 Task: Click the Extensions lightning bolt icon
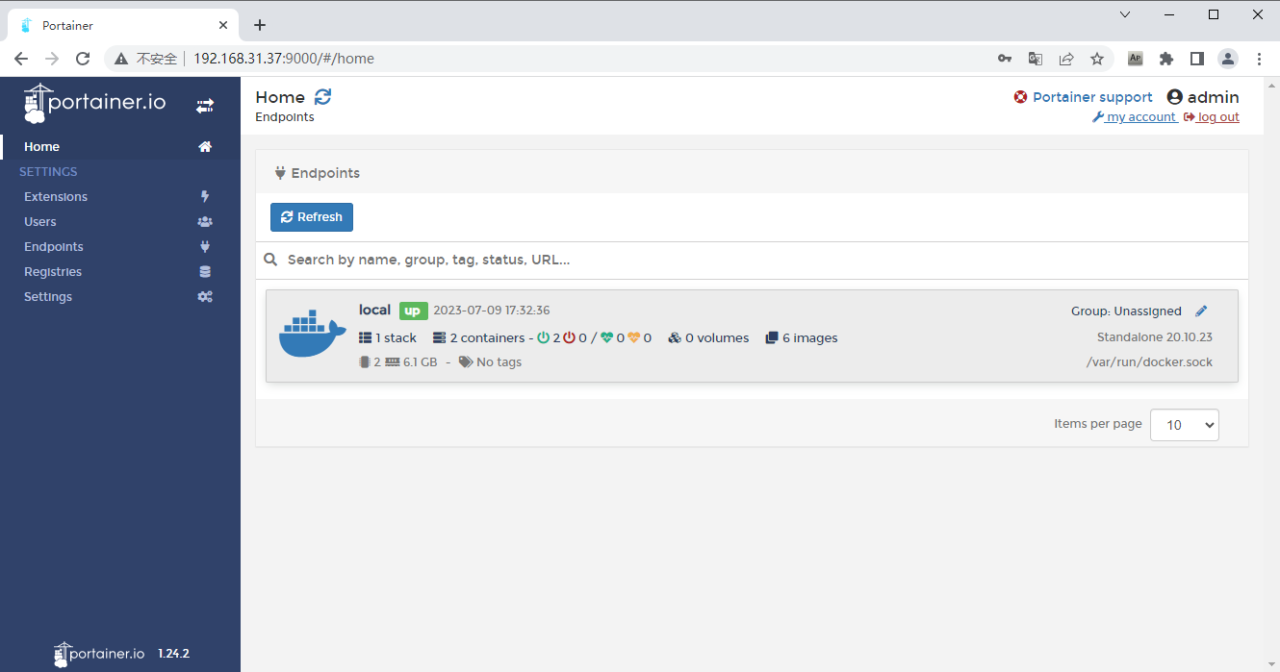pyautogui.click(x=205, y=197)
